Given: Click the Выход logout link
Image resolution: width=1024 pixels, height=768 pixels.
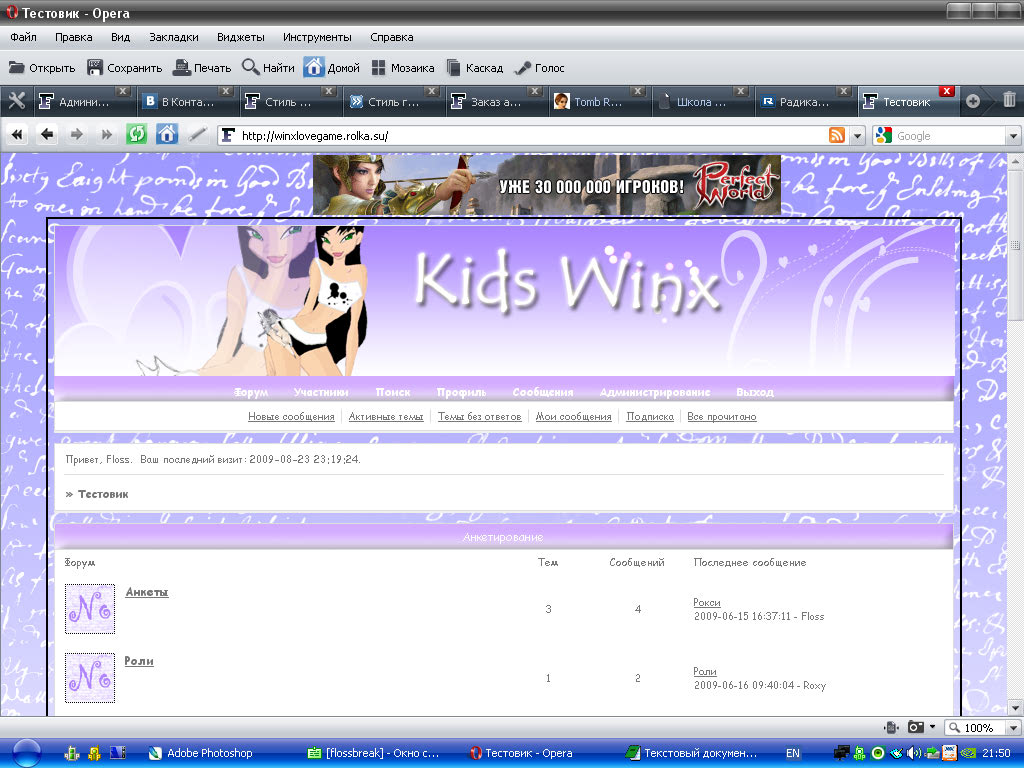Looking at the screenshot, I should (754, 392).
